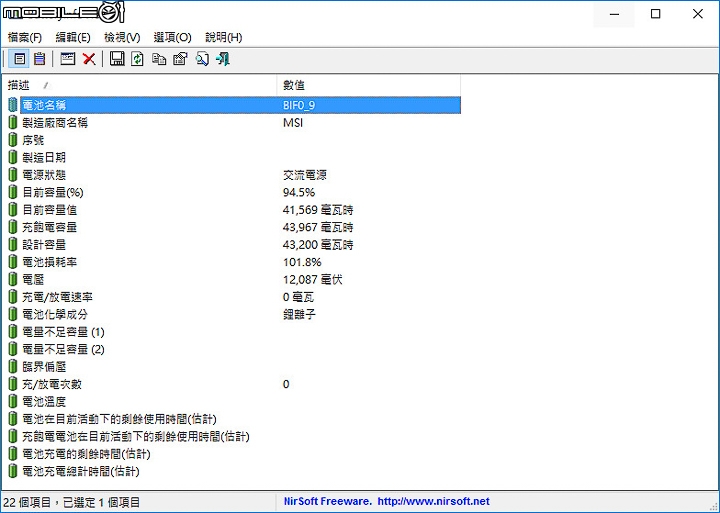Screen dimensions: 720x513
Task: Click the 94.5% capacity value
Action: (x=299, y=192)
